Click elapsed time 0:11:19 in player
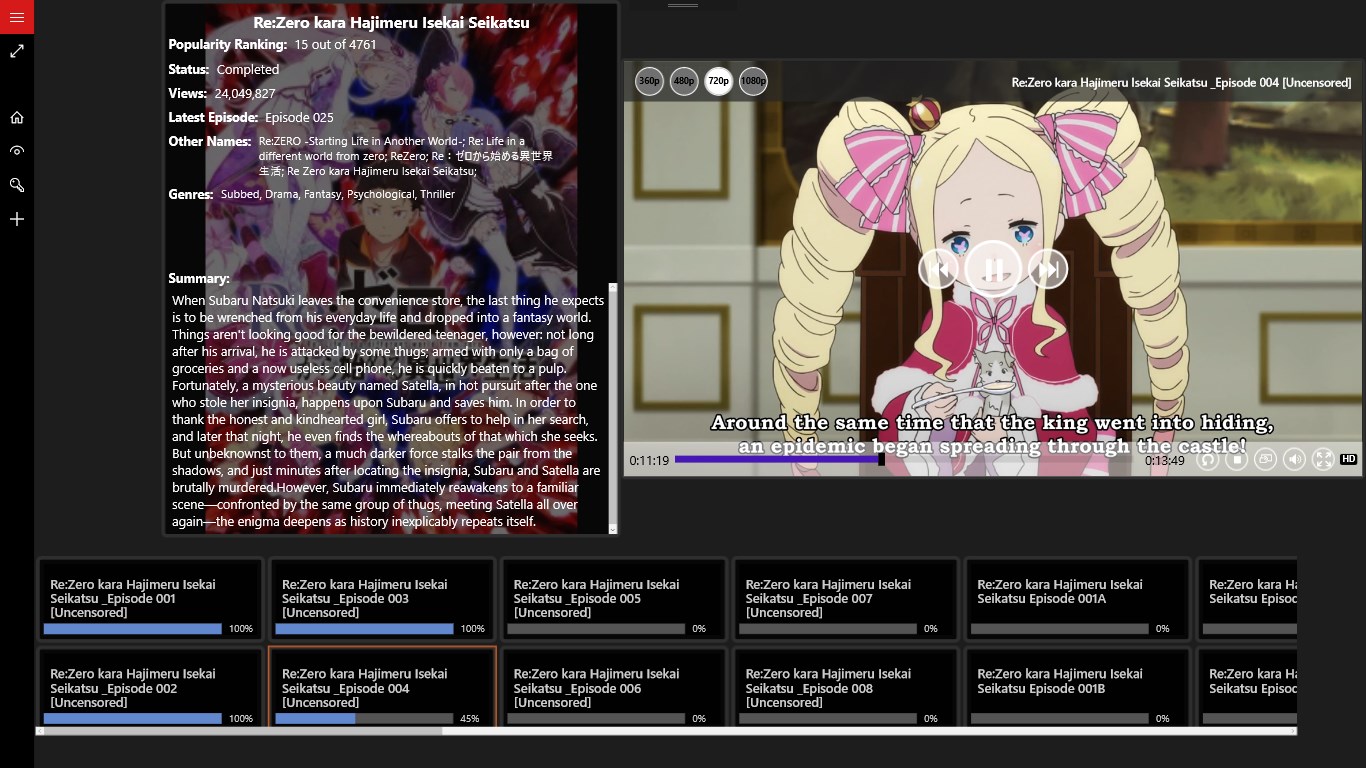 pyautogui.click(x=649, y=461)
